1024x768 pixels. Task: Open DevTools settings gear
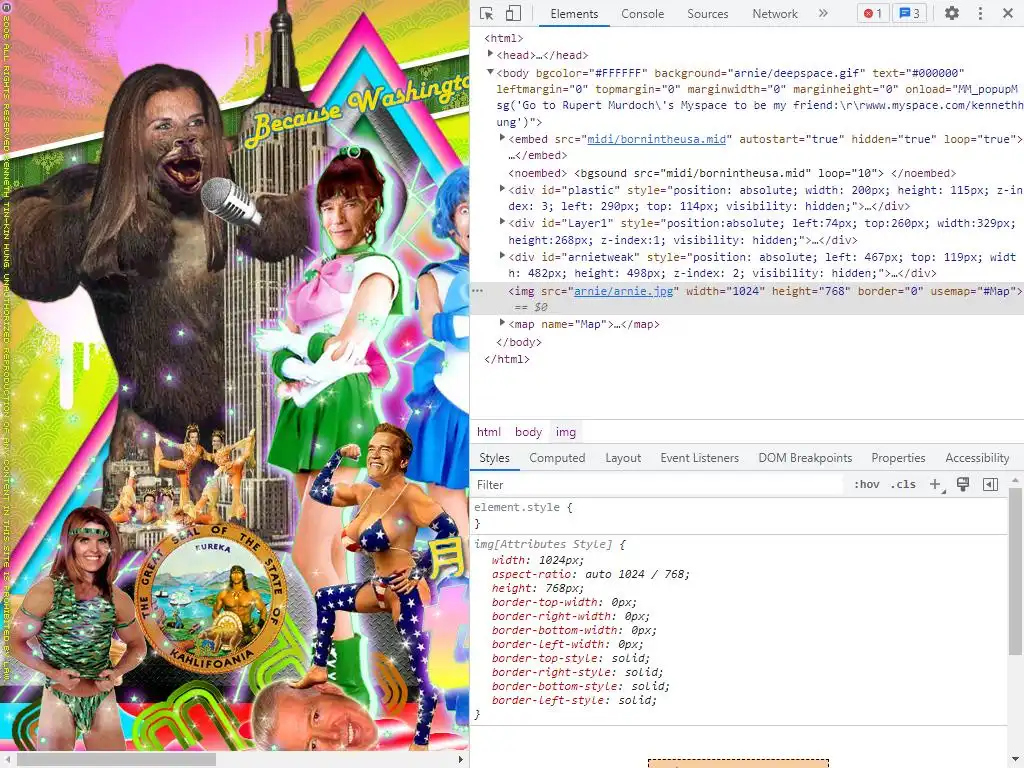tap(952, 14)
